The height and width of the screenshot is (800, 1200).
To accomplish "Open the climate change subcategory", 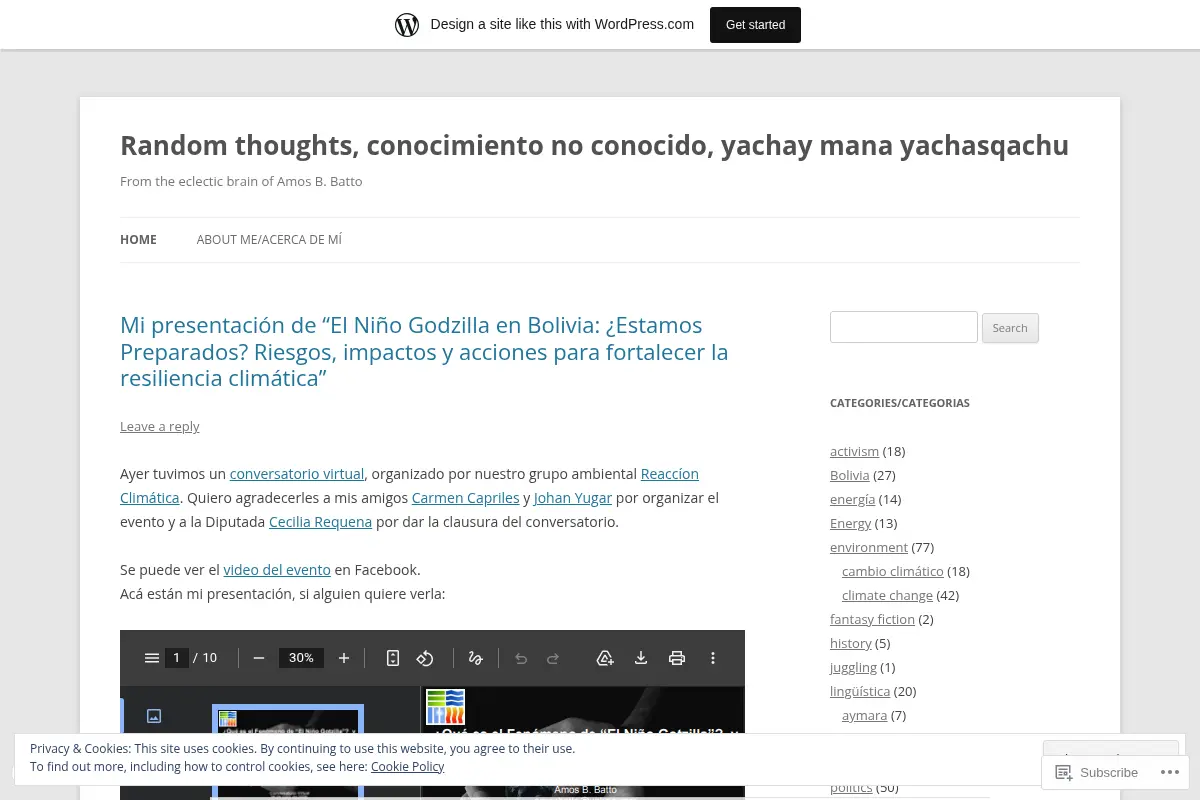I will click(887, 595).
